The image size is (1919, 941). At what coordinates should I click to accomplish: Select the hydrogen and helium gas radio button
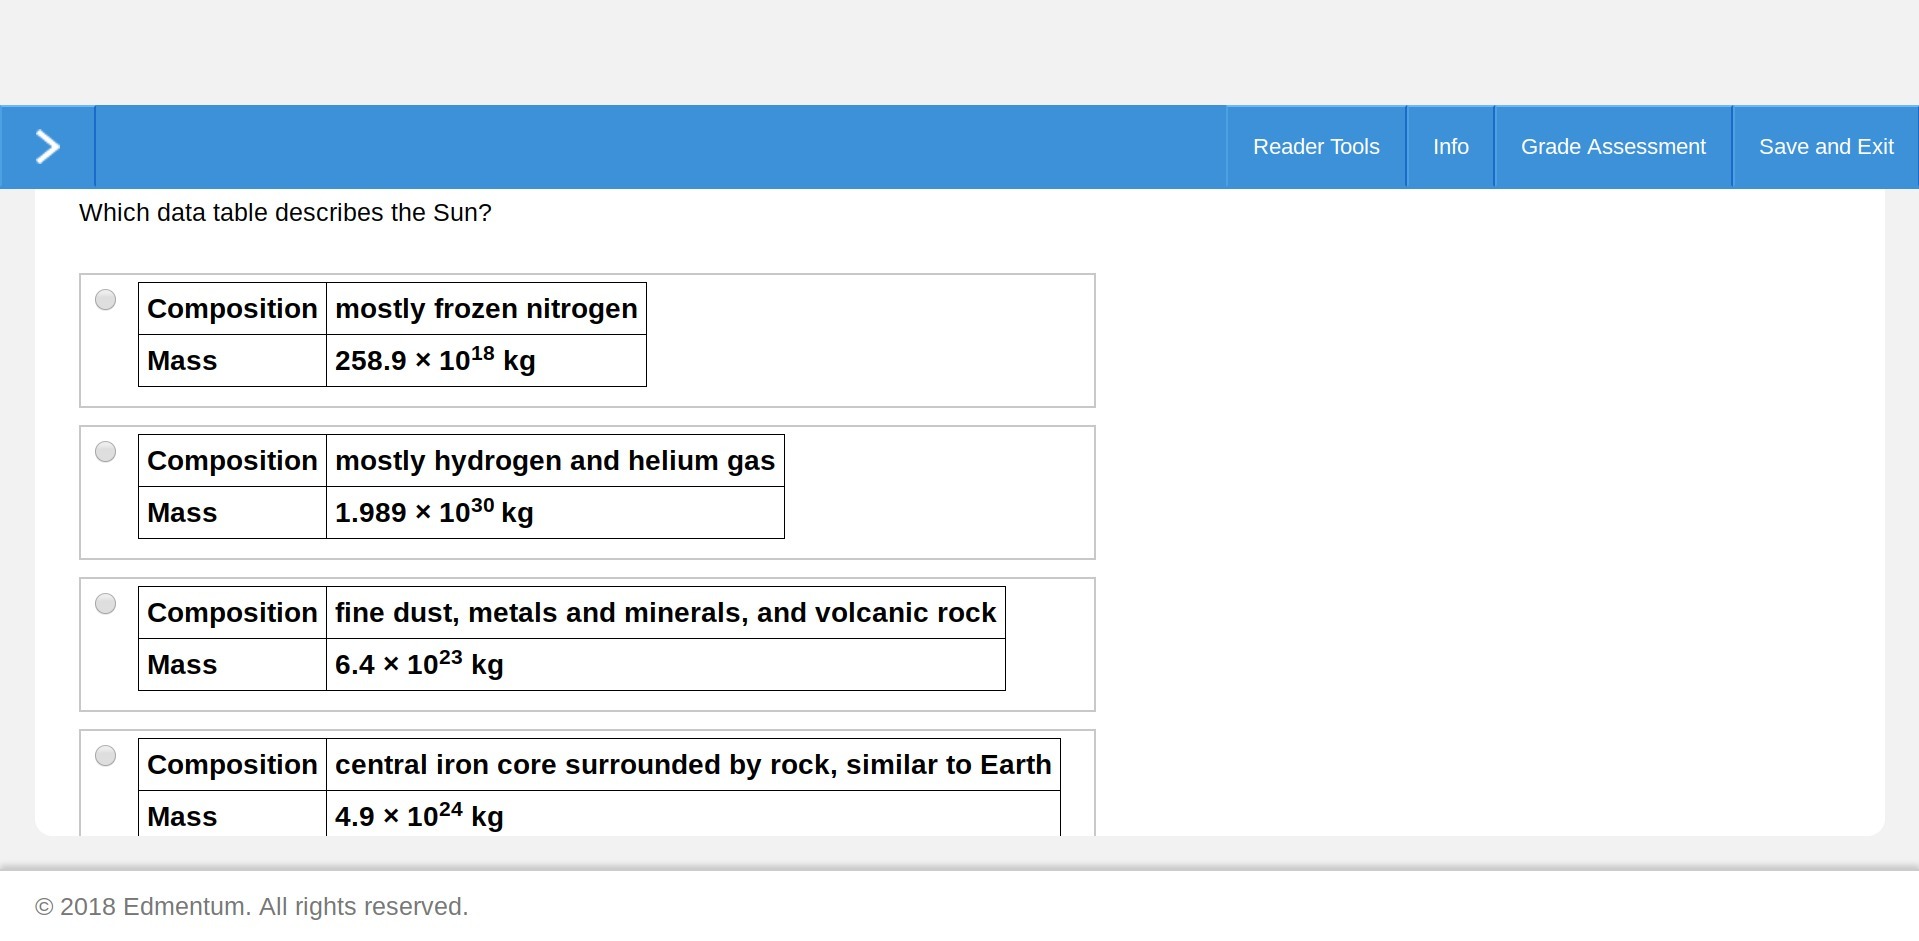point(105,452)
